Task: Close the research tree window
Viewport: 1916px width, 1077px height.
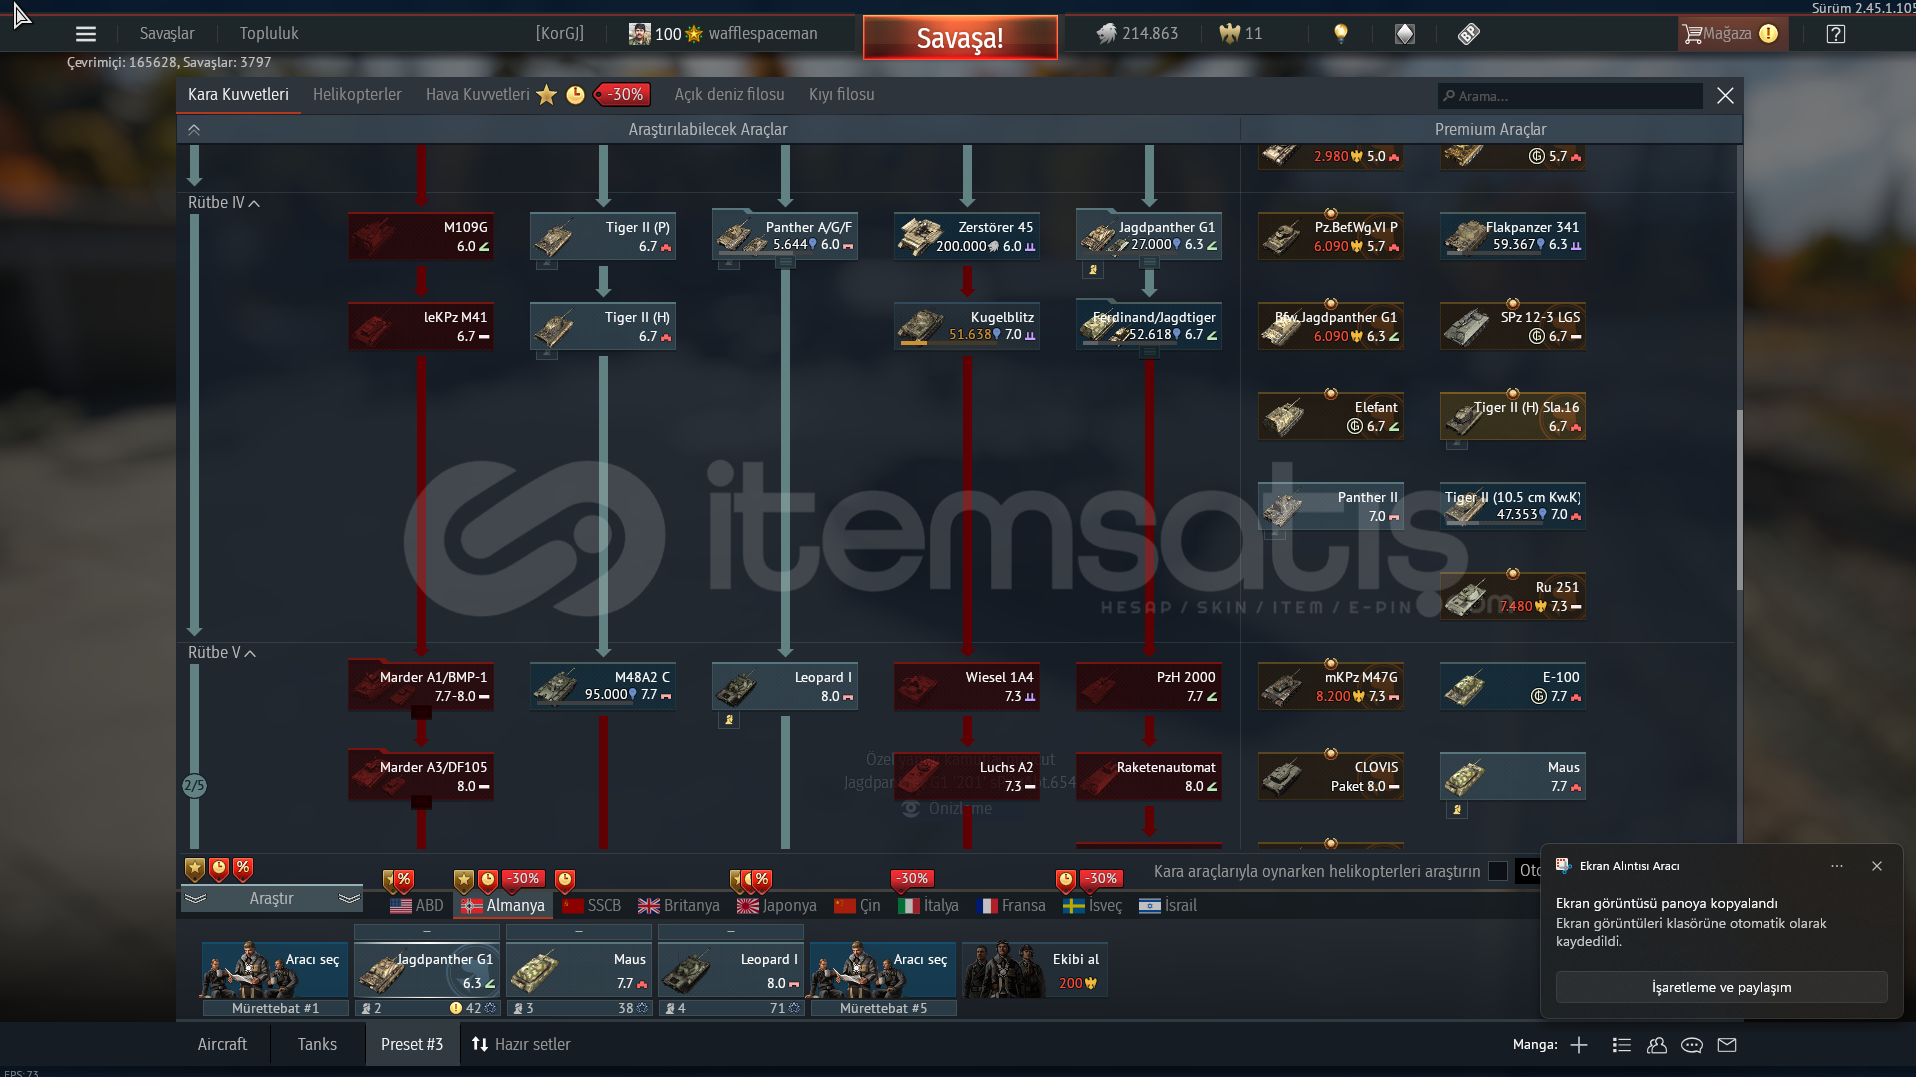Action: pos(1725,96)
